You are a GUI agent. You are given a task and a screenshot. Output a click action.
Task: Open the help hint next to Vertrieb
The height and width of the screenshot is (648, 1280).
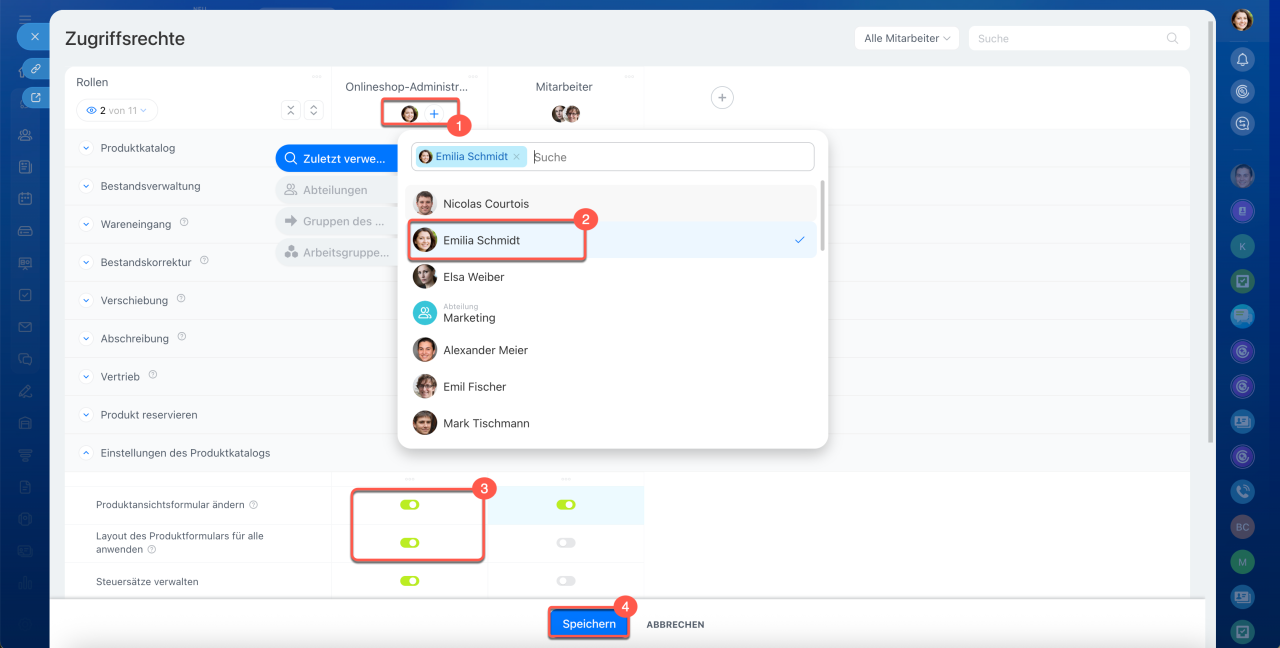153,374
